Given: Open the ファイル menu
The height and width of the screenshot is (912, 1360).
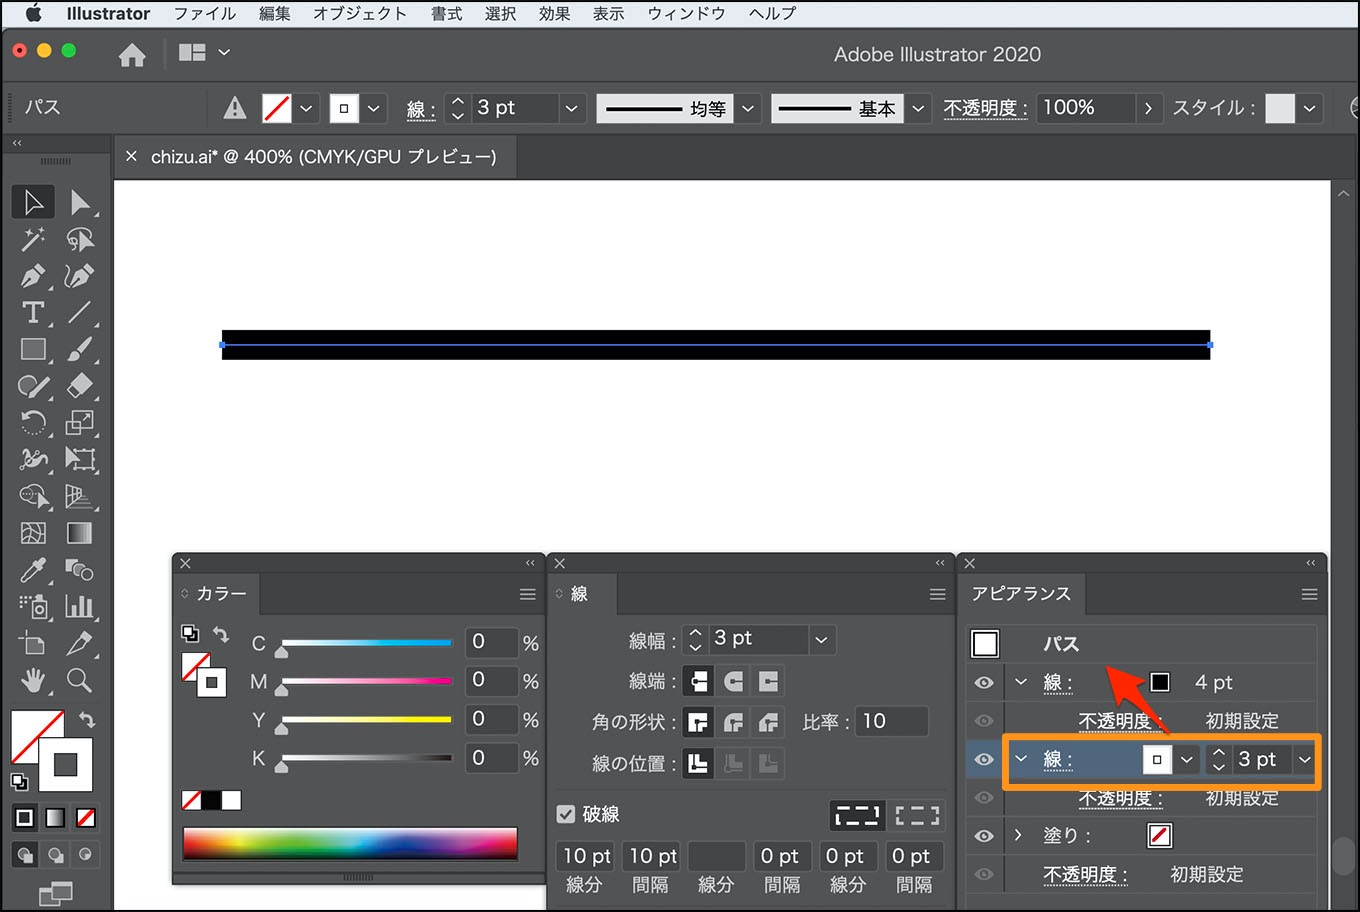Looking at the screenshot, I should pos(204,14).
